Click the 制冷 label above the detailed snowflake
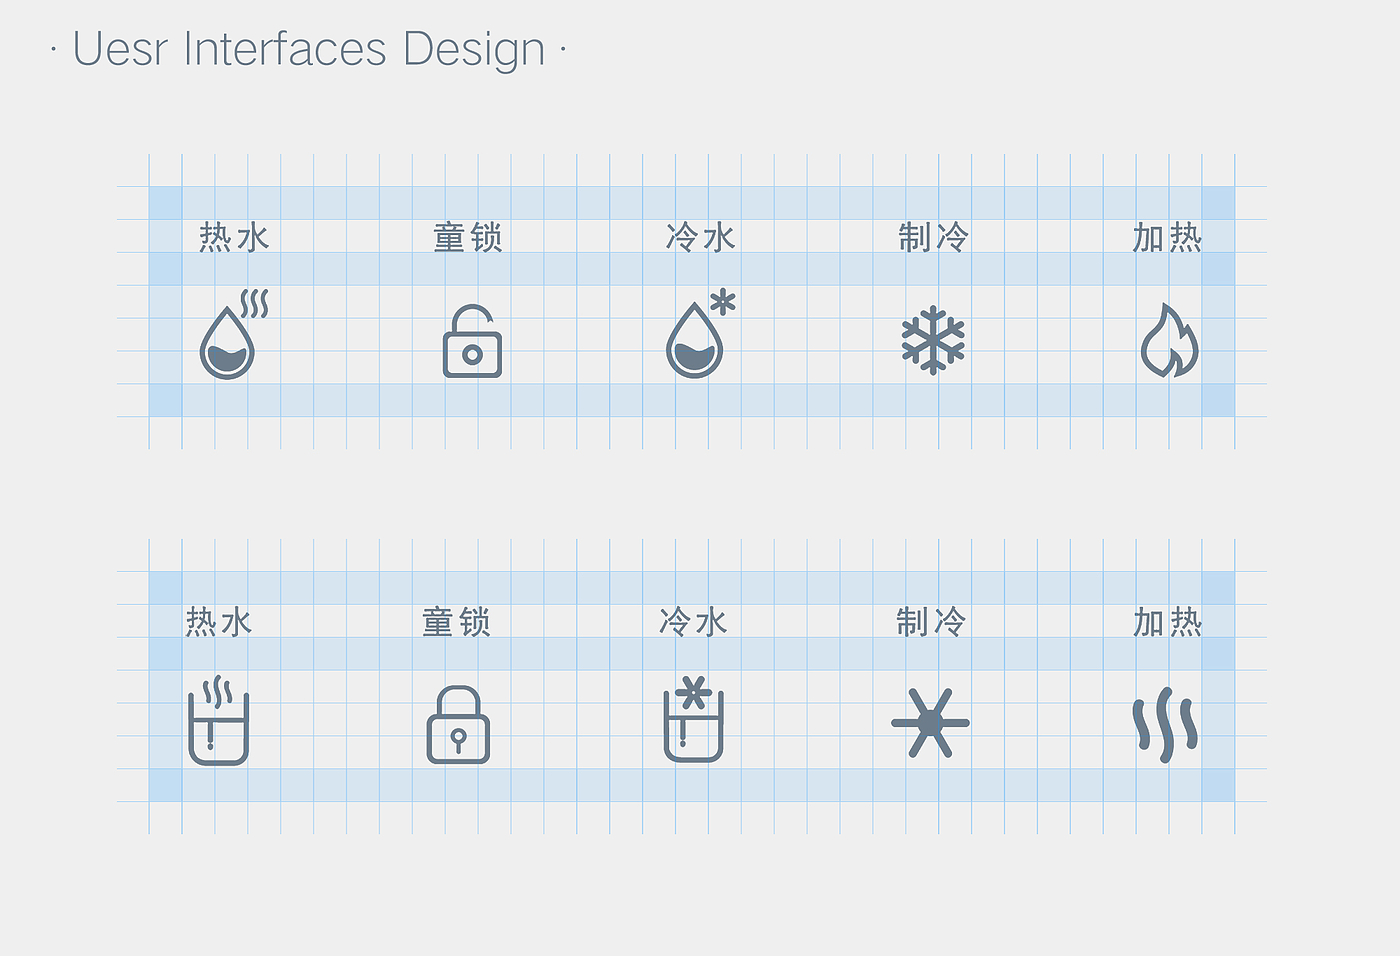 934,238
